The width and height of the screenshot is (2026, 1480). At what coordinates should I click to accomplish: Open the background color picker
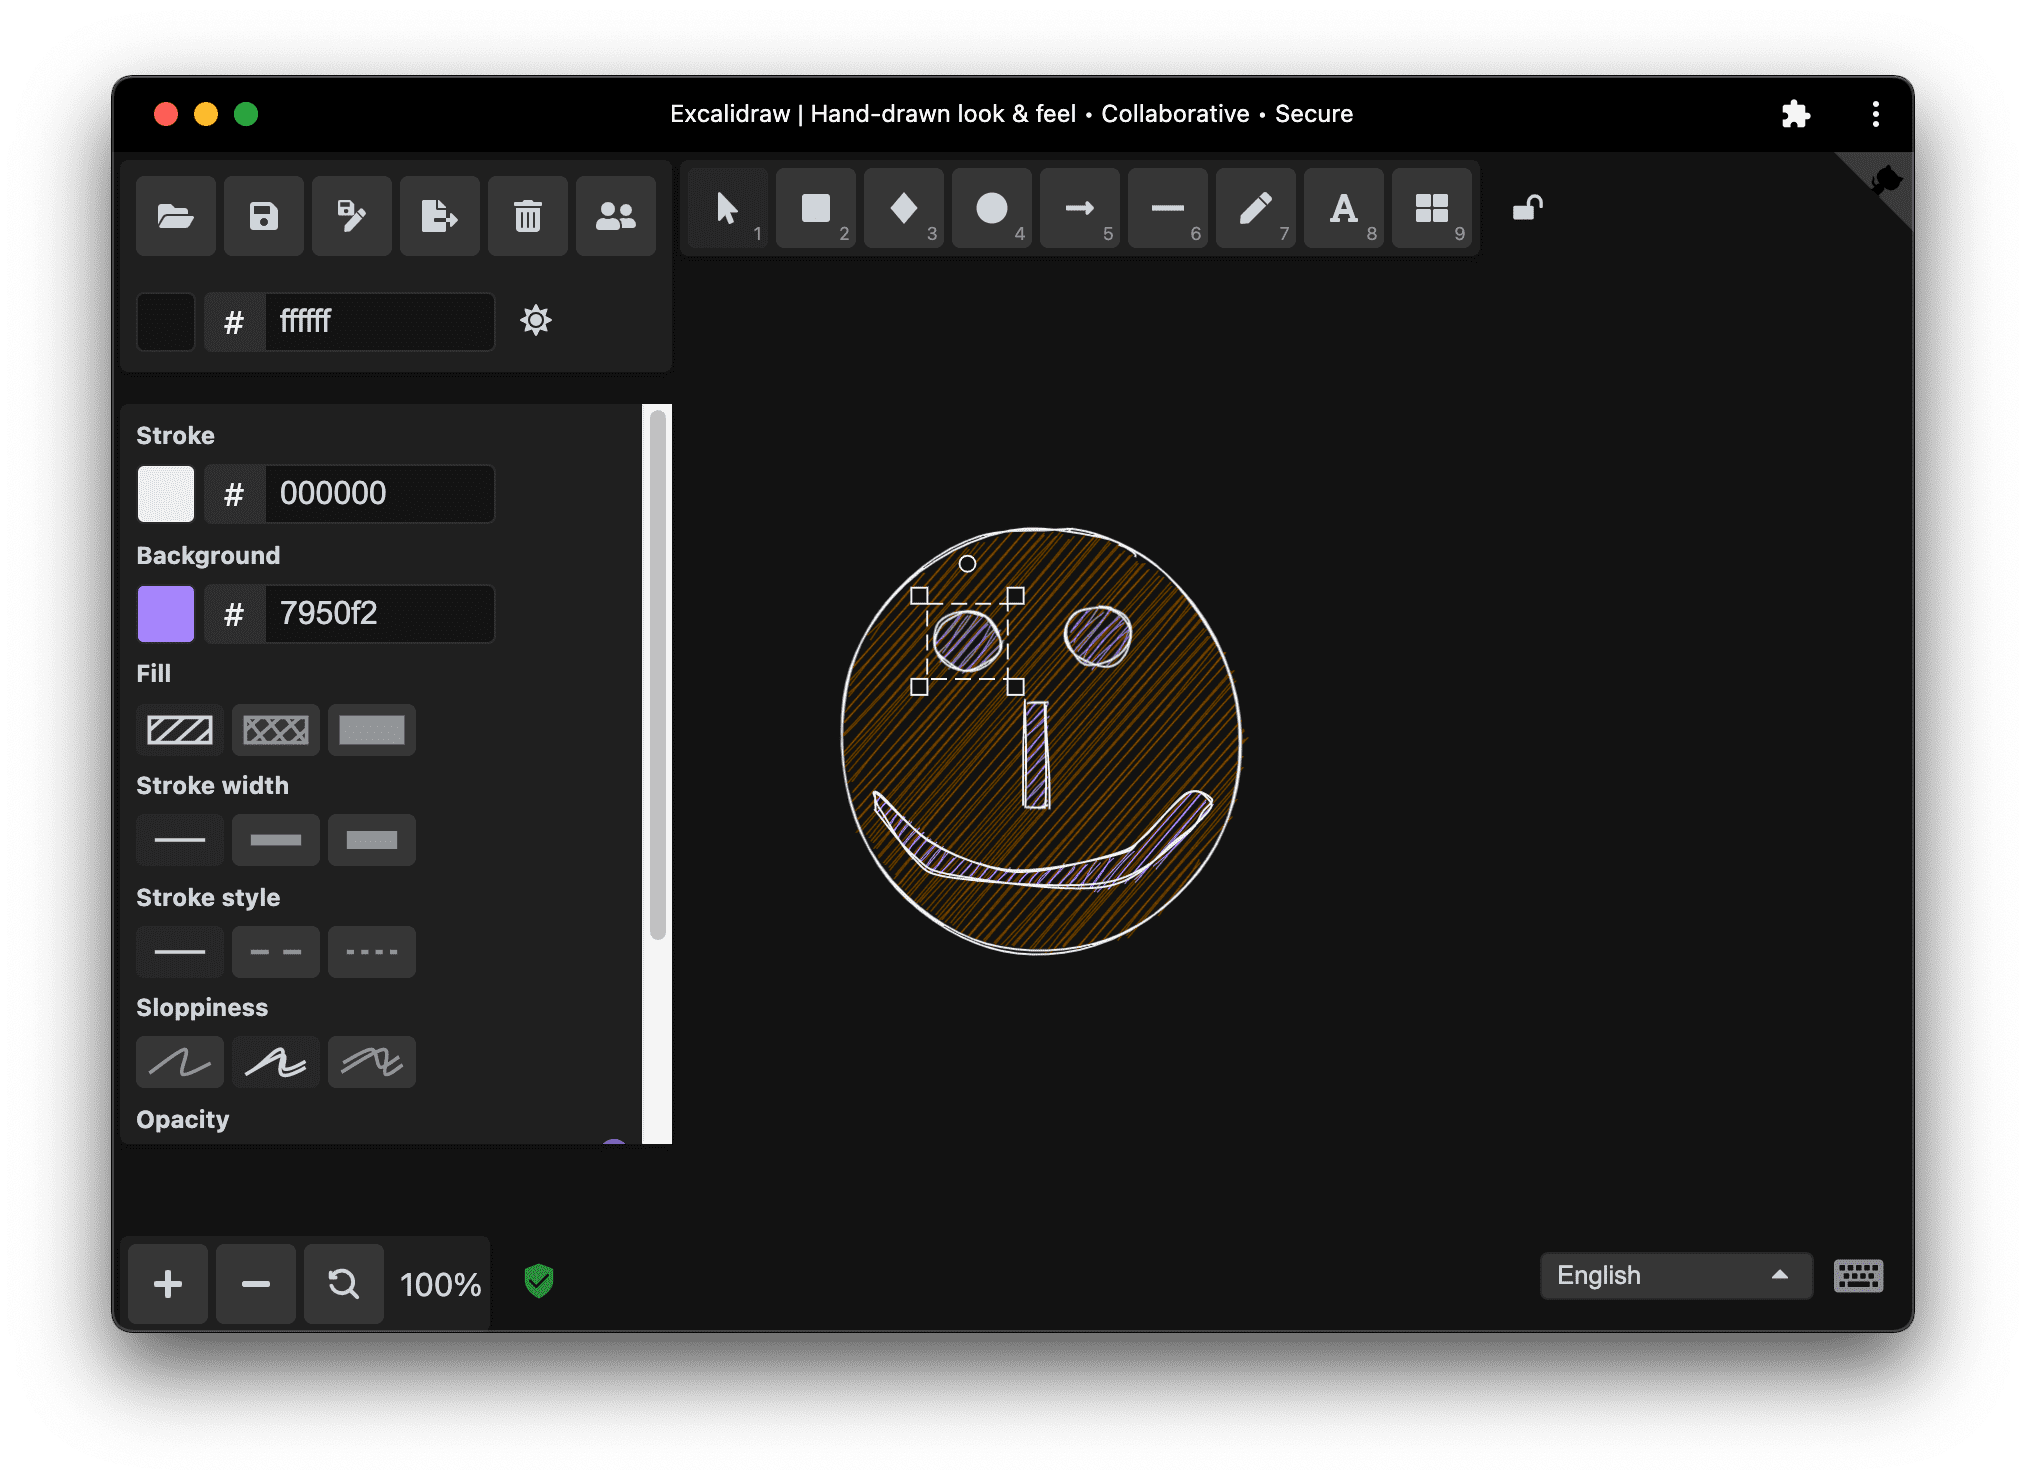coord(168,610)
